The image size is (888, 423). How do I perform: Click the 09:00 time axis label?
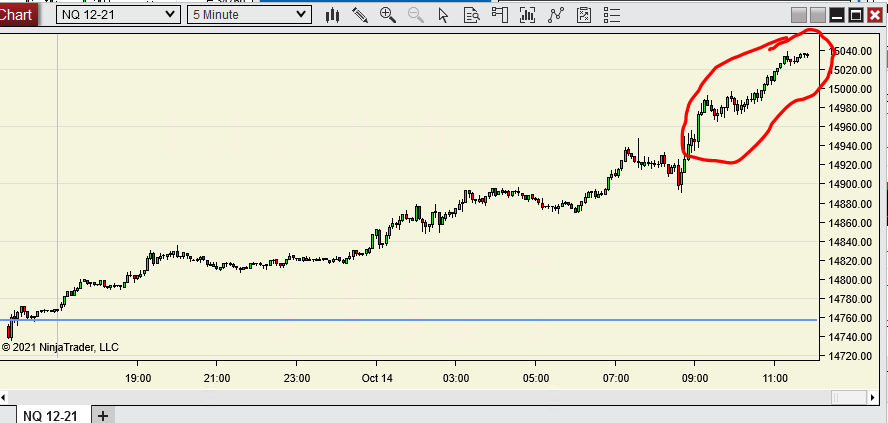(x=695, y=378)
